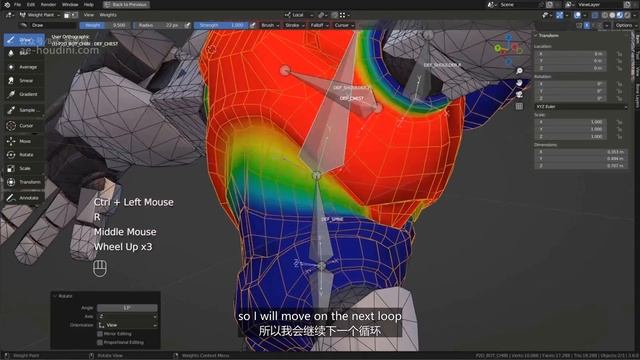Enable Proportional Editing checkbox

point(100,342)
